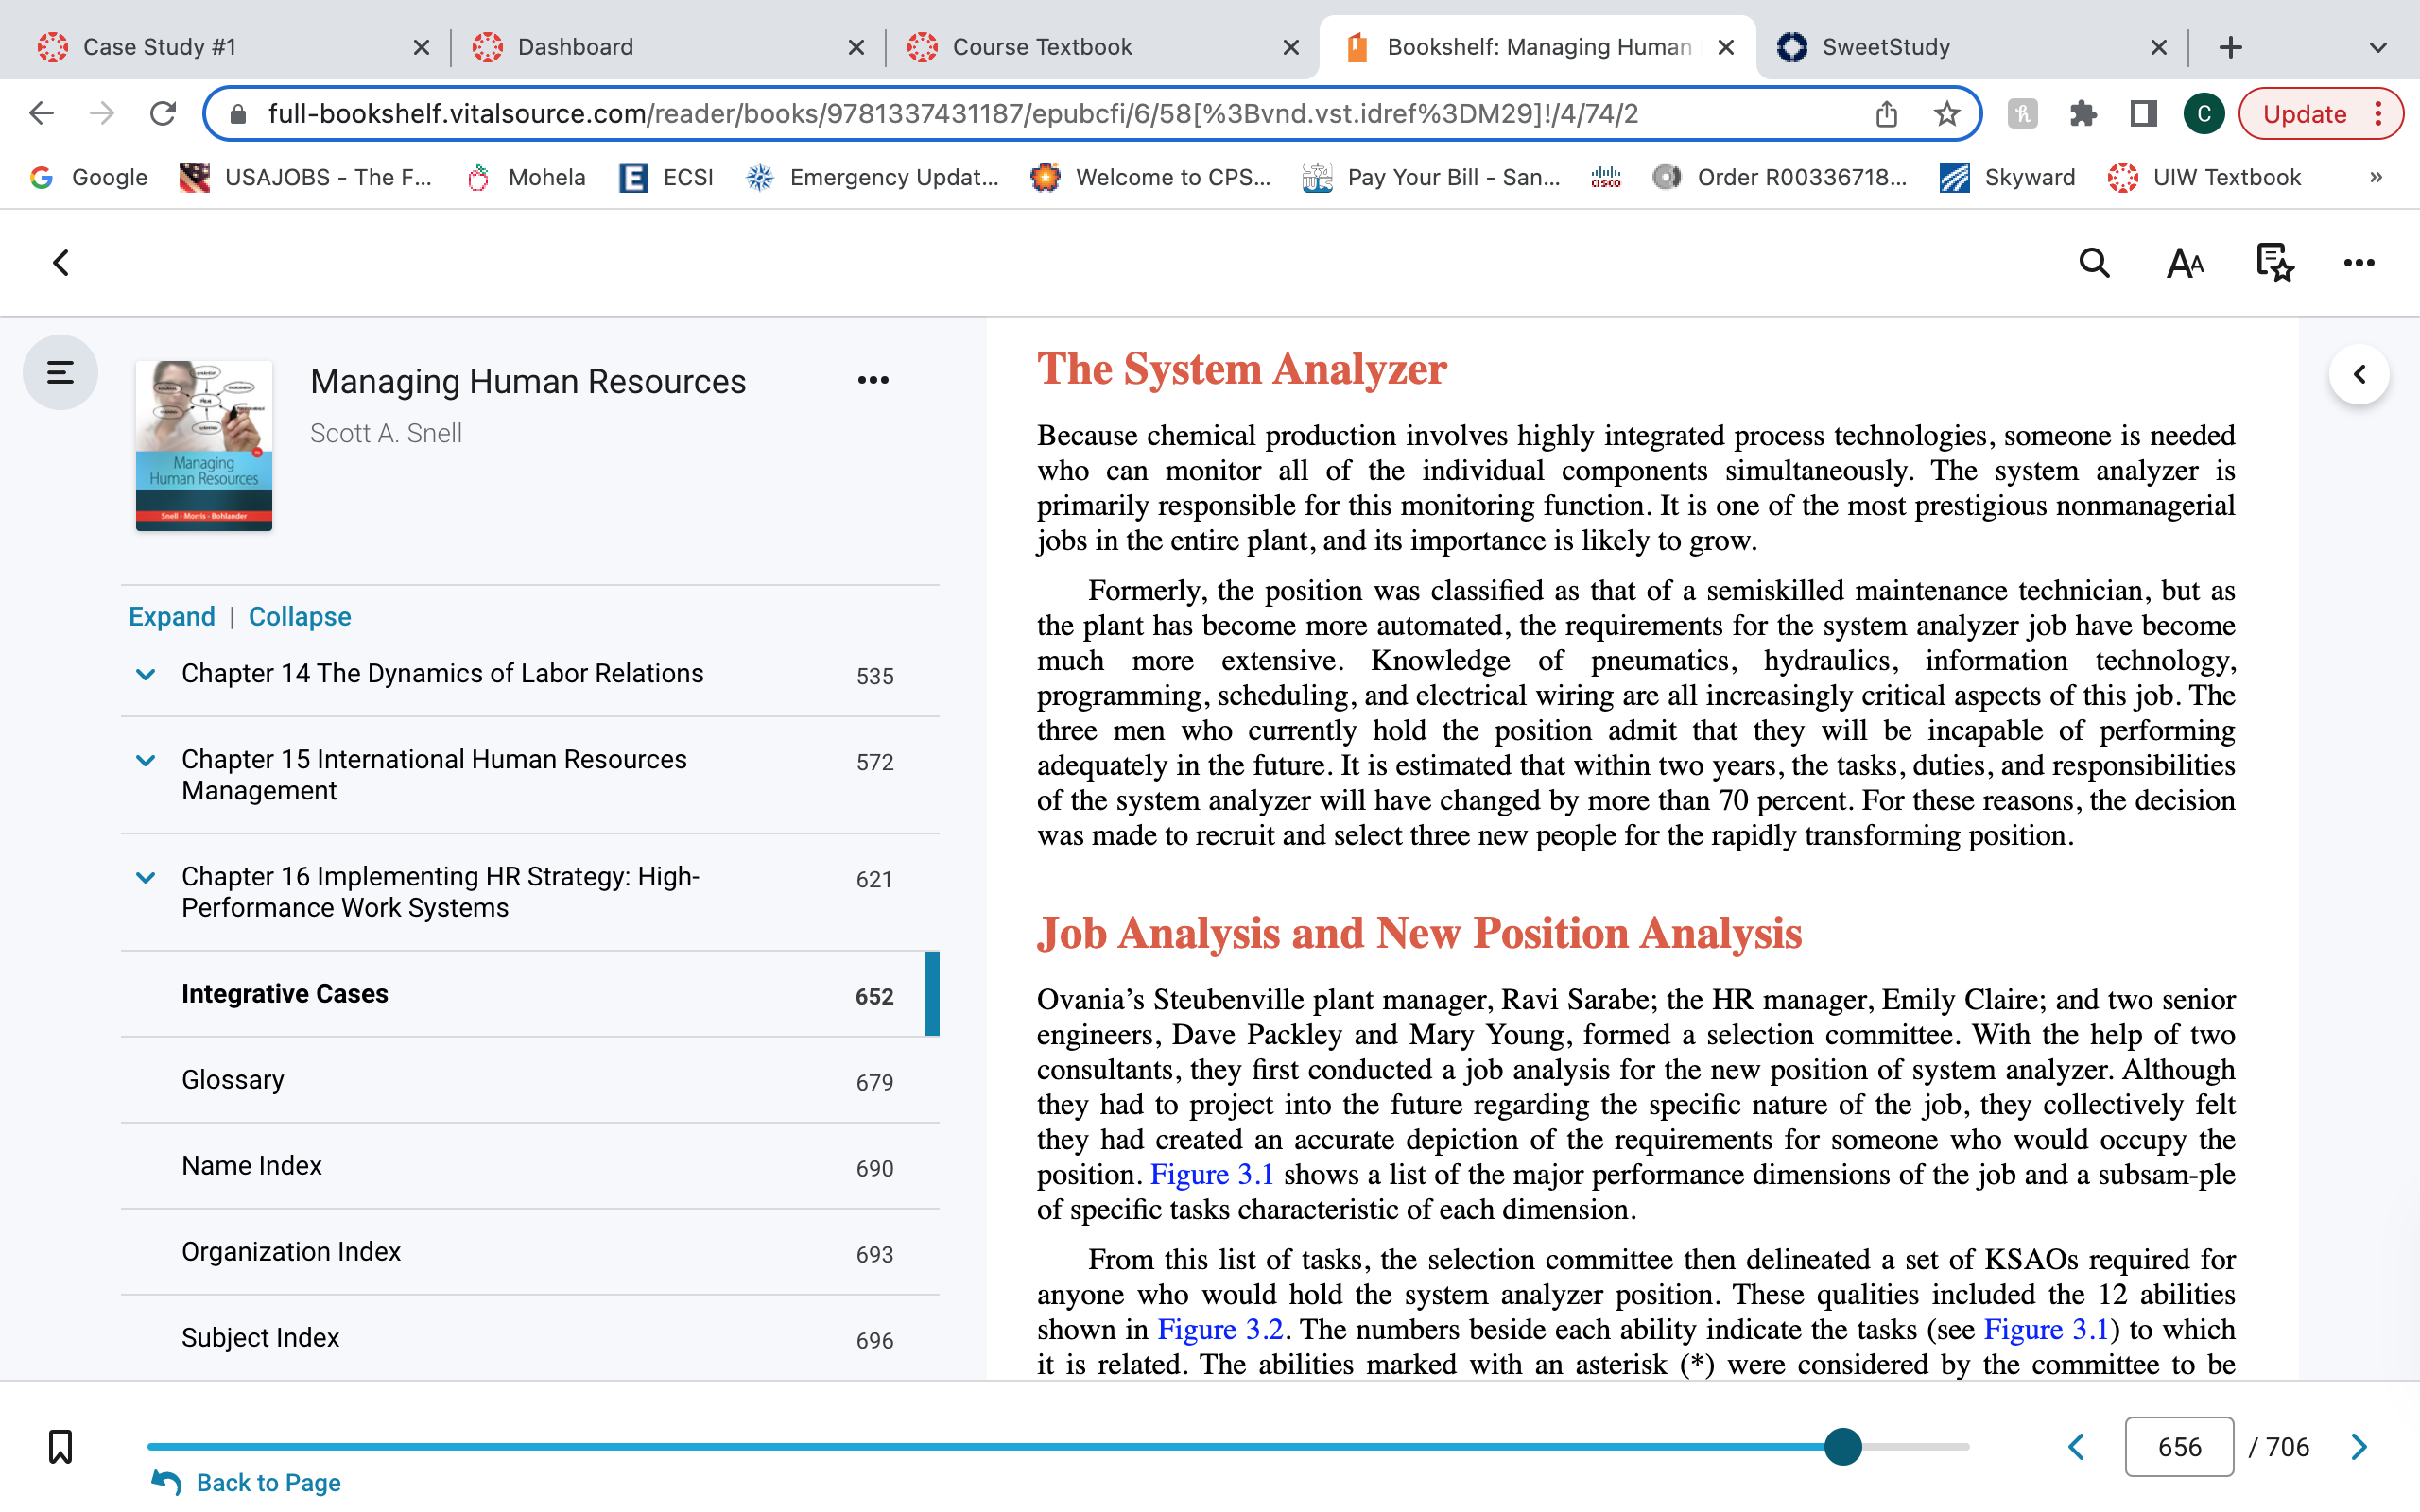This screenshot has width=2420, height=1512.
Task: Click the reading progress slider handle
Action: [x=1843, y=1446]
